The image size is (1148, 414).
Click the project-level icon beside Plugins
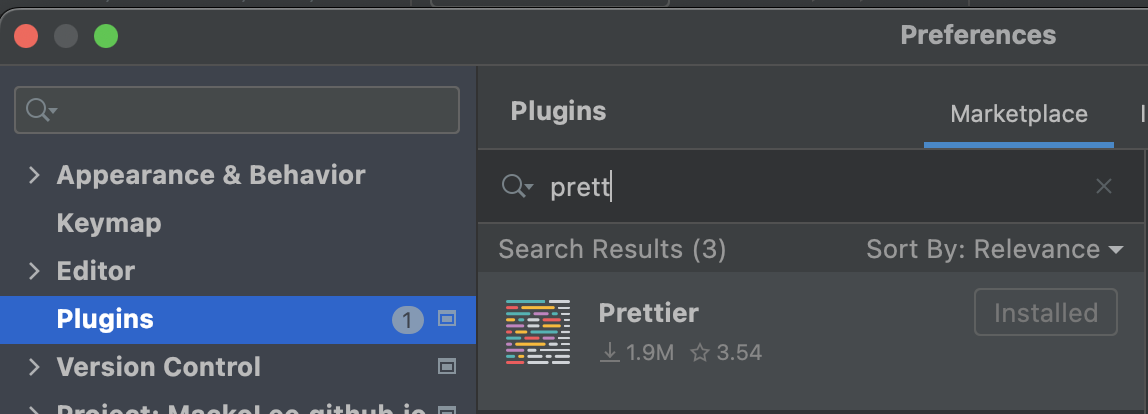tap(447, 319)
